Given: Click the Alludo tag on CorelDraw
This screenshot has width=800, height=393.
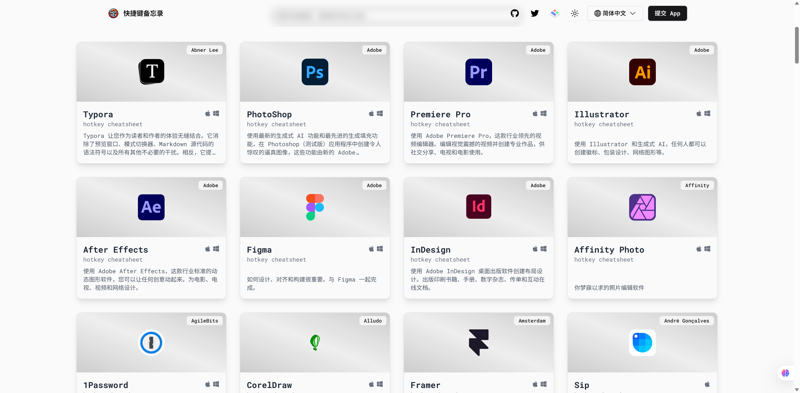Looking at the screenshot, I should point(373,321).
